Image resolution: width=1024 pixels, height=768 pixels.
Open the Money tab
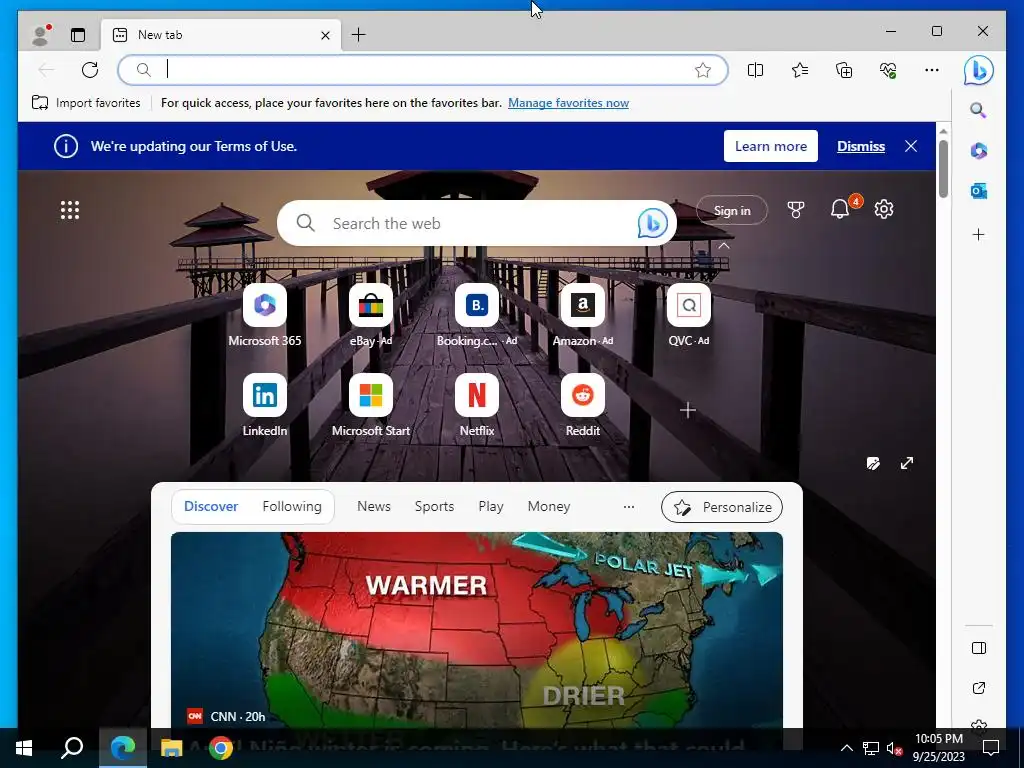[549, 506]
